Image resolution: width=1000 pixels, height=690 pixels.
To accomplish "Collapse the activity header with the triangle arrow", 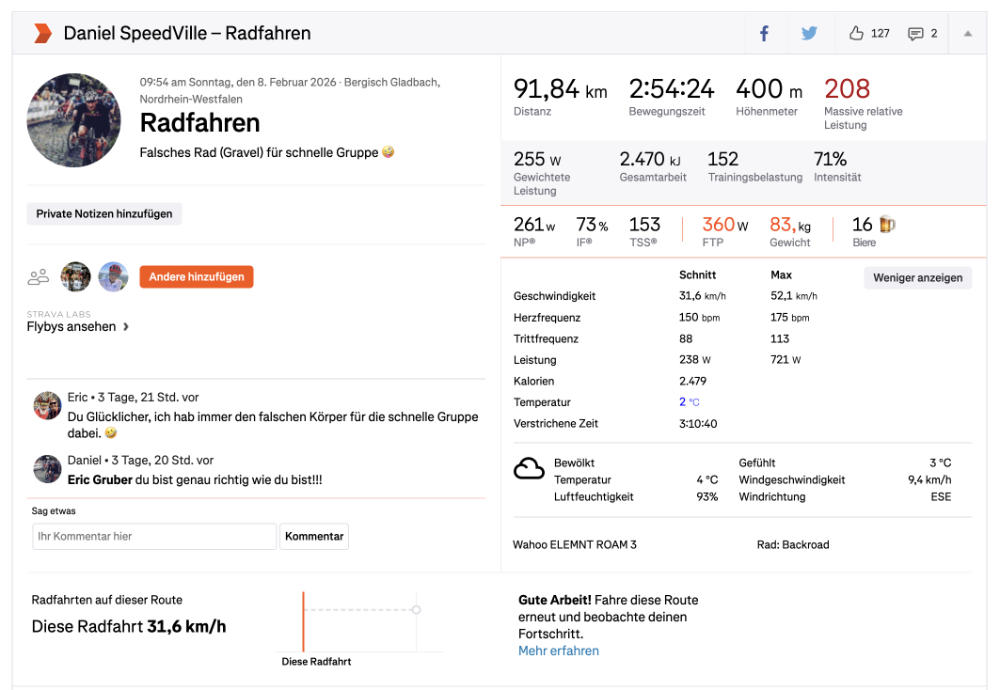I will 967,33.
